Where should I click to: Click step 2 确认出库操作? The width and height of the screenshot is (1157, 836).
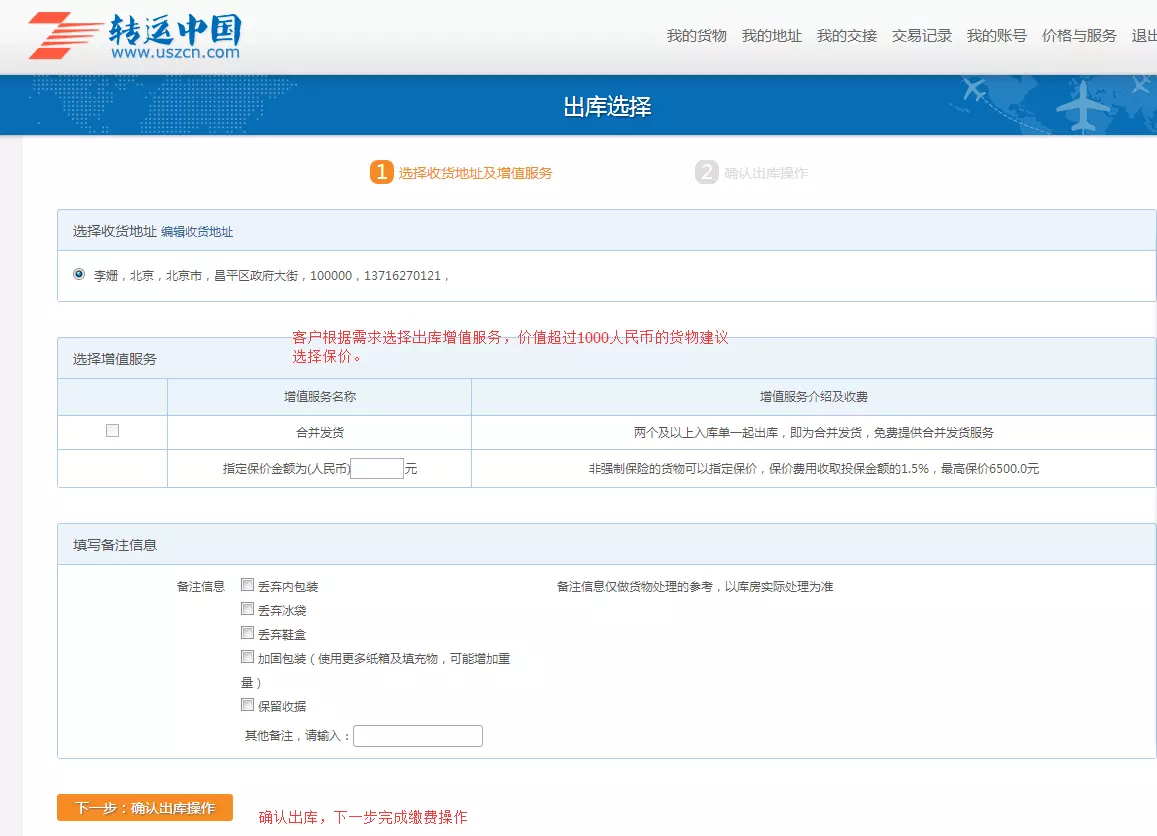click(x=752, y=173)
